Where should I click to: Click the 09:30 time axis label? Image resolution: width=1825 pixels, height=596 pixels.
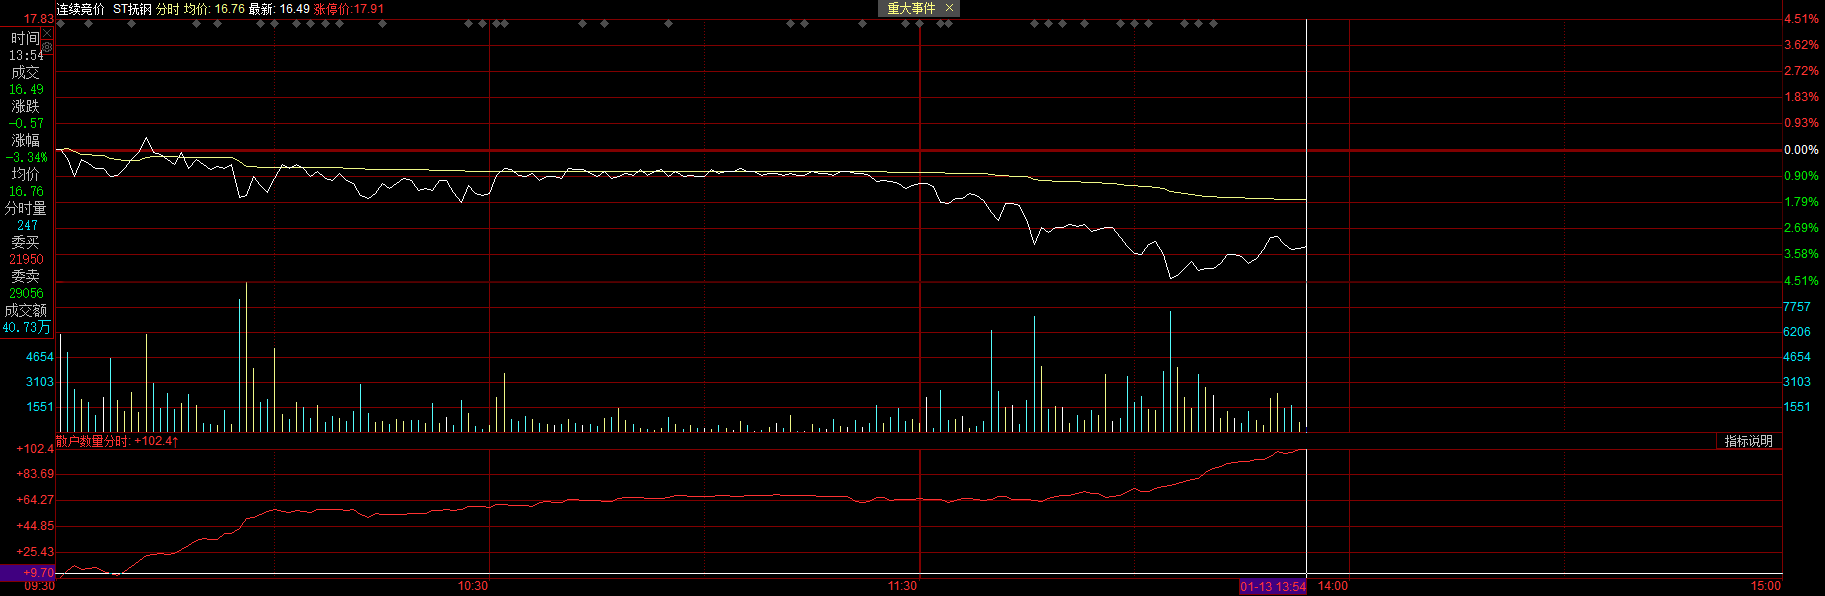coord(39,586)
